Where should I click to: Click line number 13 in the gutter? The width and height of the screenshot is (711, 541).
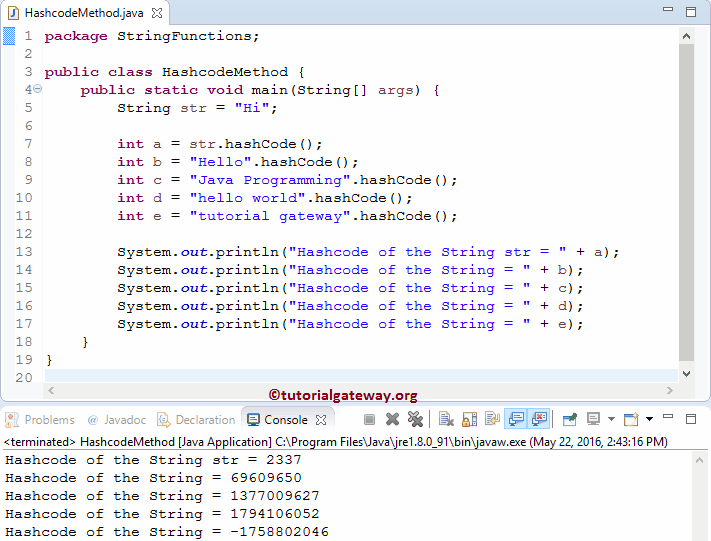coord(24,252)
